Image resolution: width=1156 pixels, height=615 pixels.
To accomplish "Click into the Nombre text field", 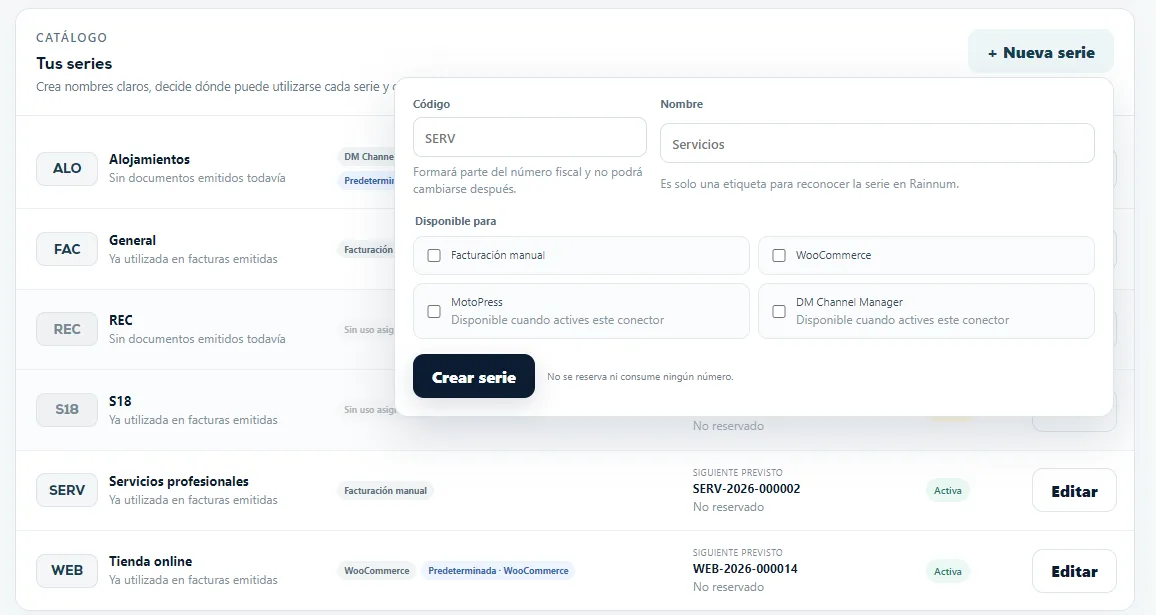I will [877, 143].
